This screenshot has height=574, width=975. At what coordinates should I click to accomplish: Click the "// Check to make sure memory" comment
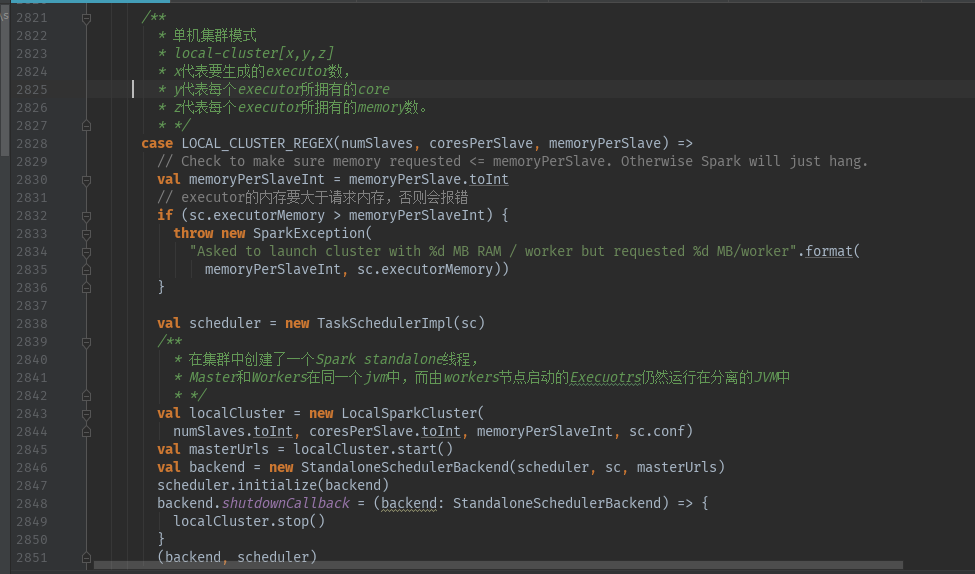512,162
